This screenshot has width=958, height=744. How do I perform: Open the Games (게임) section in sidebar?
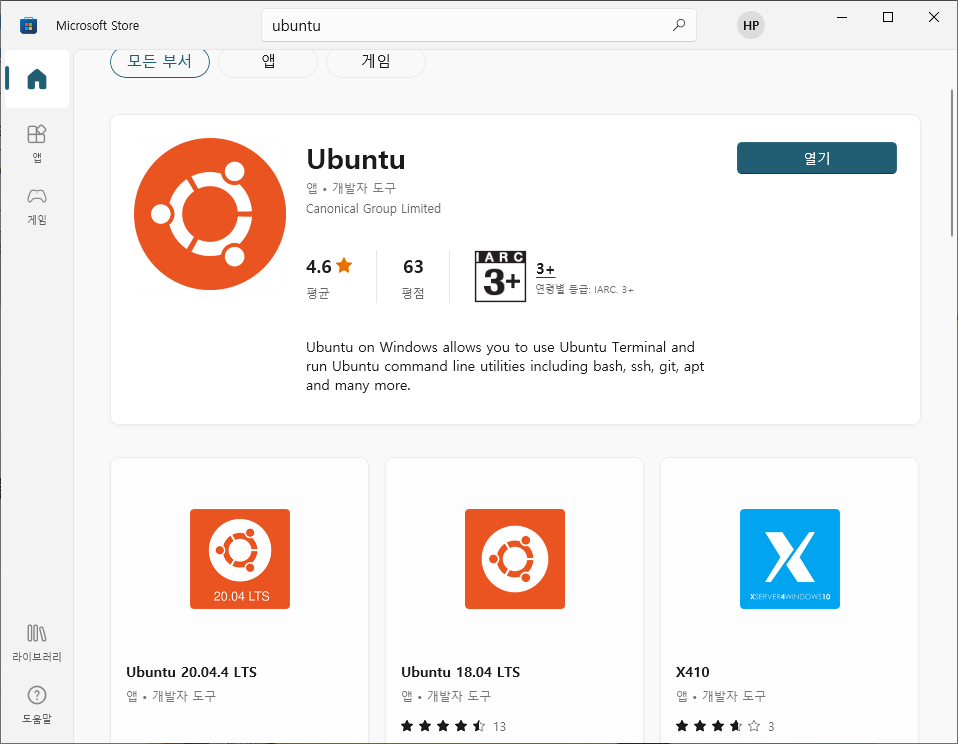37,206
